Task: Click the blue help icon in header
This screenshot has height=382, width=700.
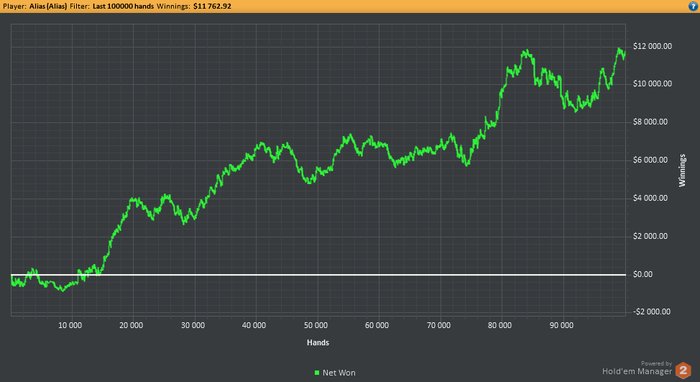Action: click(x=693, y=6)
